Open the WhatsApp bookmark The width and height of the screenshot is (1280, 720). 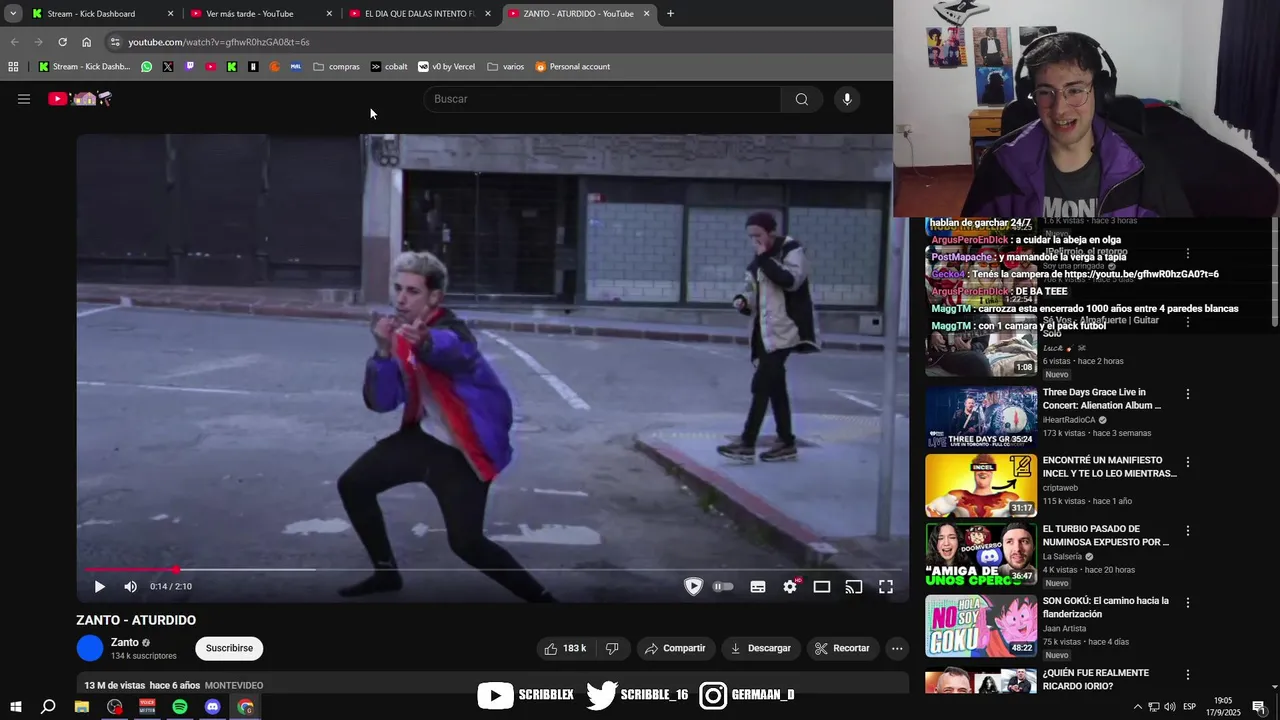(x=147, y=67)
